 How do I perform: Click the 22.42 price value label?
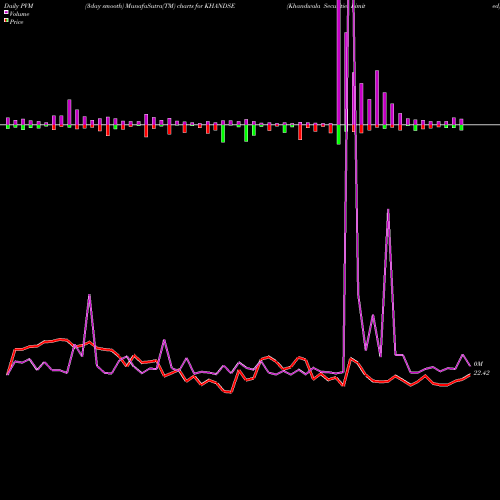481,373
